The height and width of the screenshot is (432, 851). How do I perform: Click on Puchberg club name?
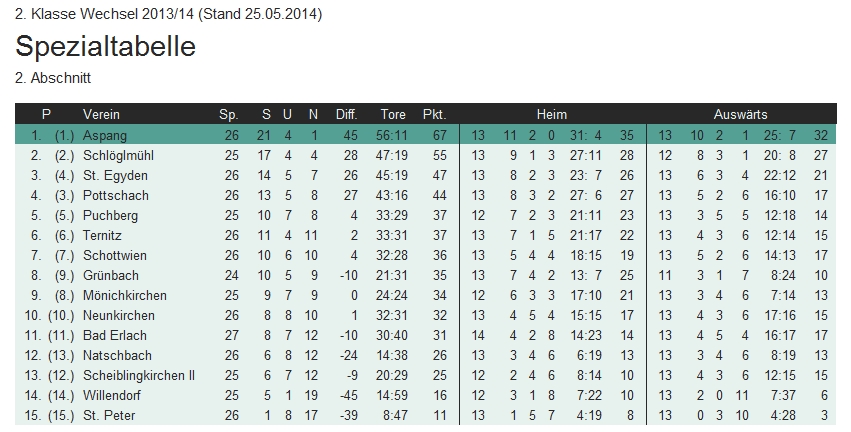coord(110,215)
